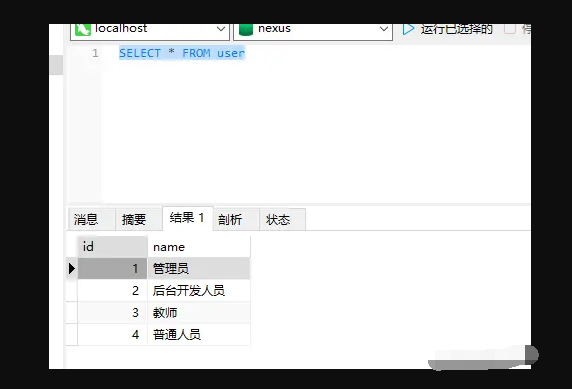
Task: Select the 管理员 cell
Action: click(x=199, y=269)
